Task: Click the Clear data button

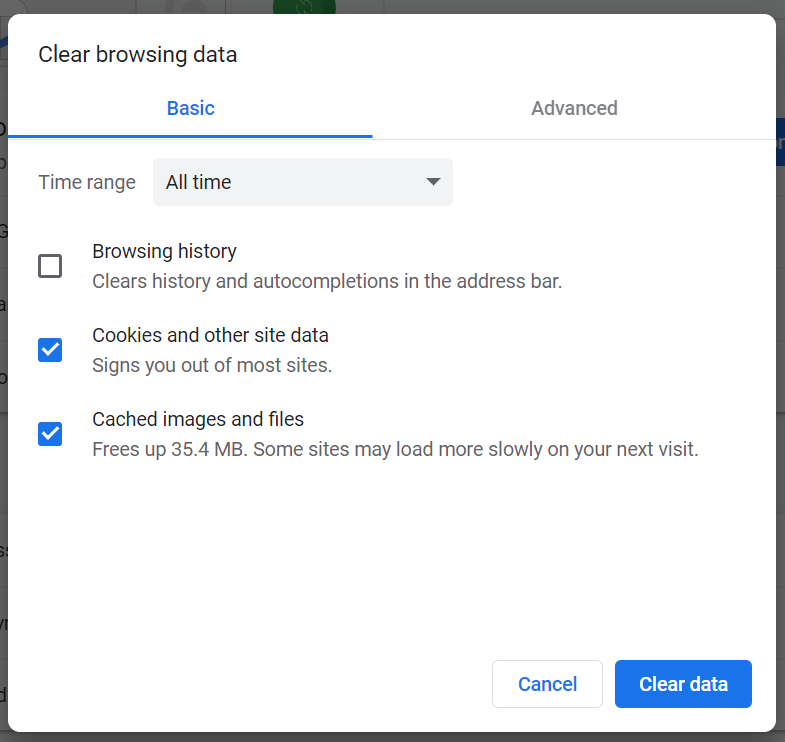Action: 683,684
